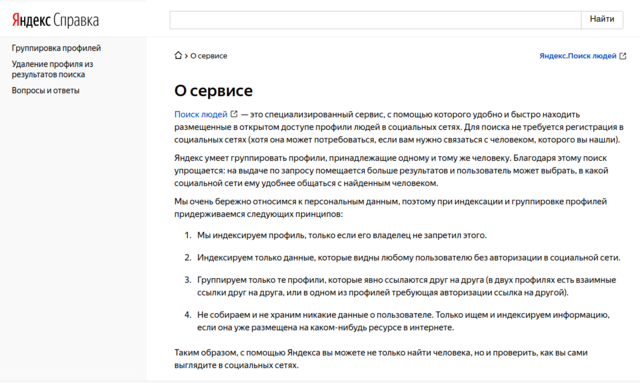Click the О сервисе page heading
This screenshot has height=383, width=640.
coord(213,91)
